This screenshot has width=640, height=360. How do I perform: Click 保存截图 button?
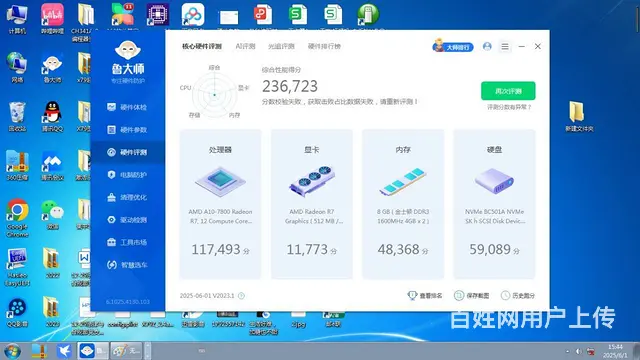pos(471,296)
